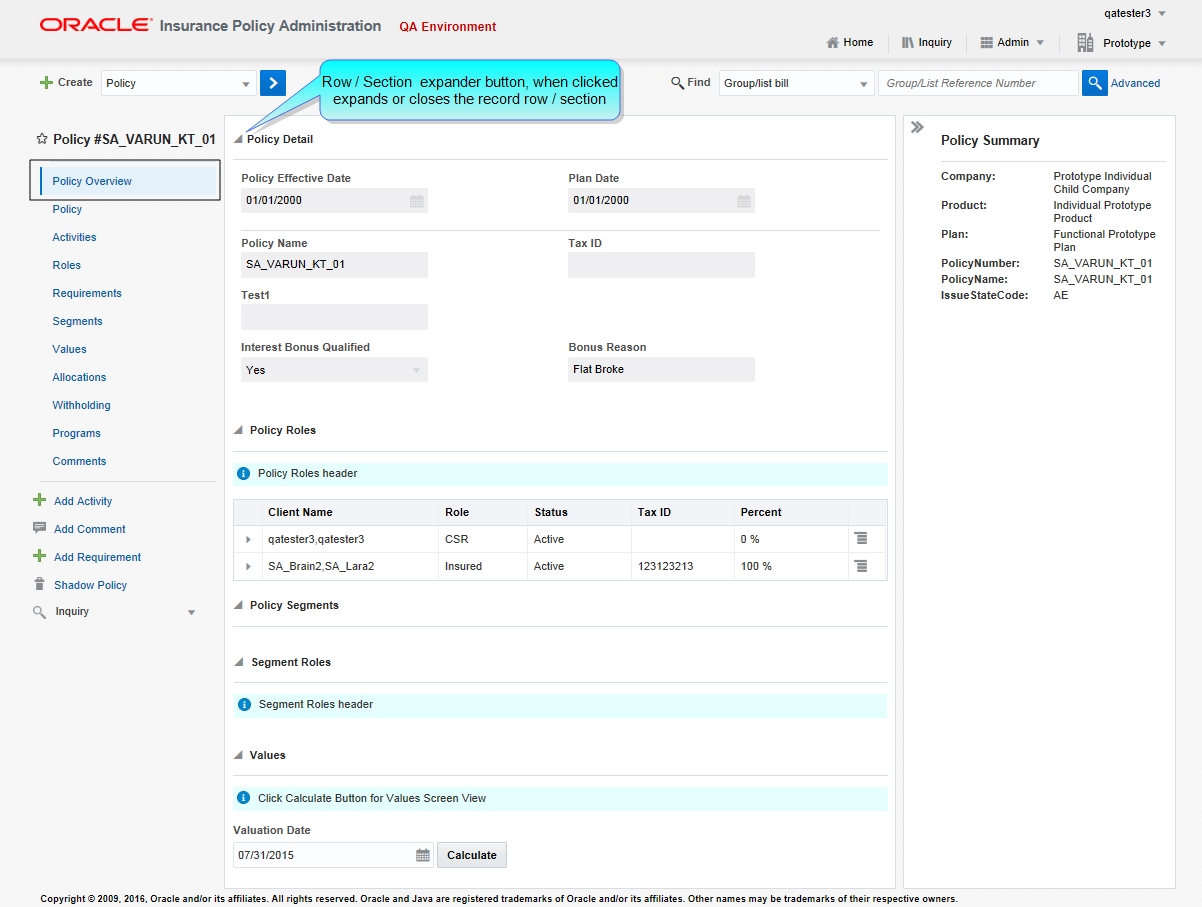The width and height of the screenshot is (1202, 907).
Task: Click the Group/List Reference Number input field
Action: tap(978, 83)
